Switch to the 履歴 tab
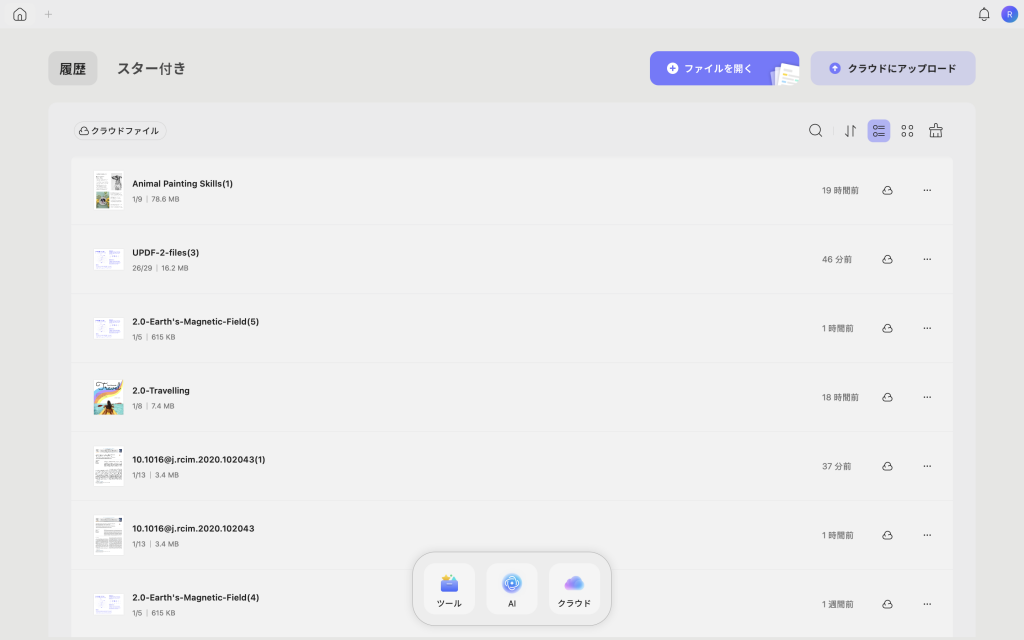The width and height of the screenshot is (1024, 640). point(72,69)
